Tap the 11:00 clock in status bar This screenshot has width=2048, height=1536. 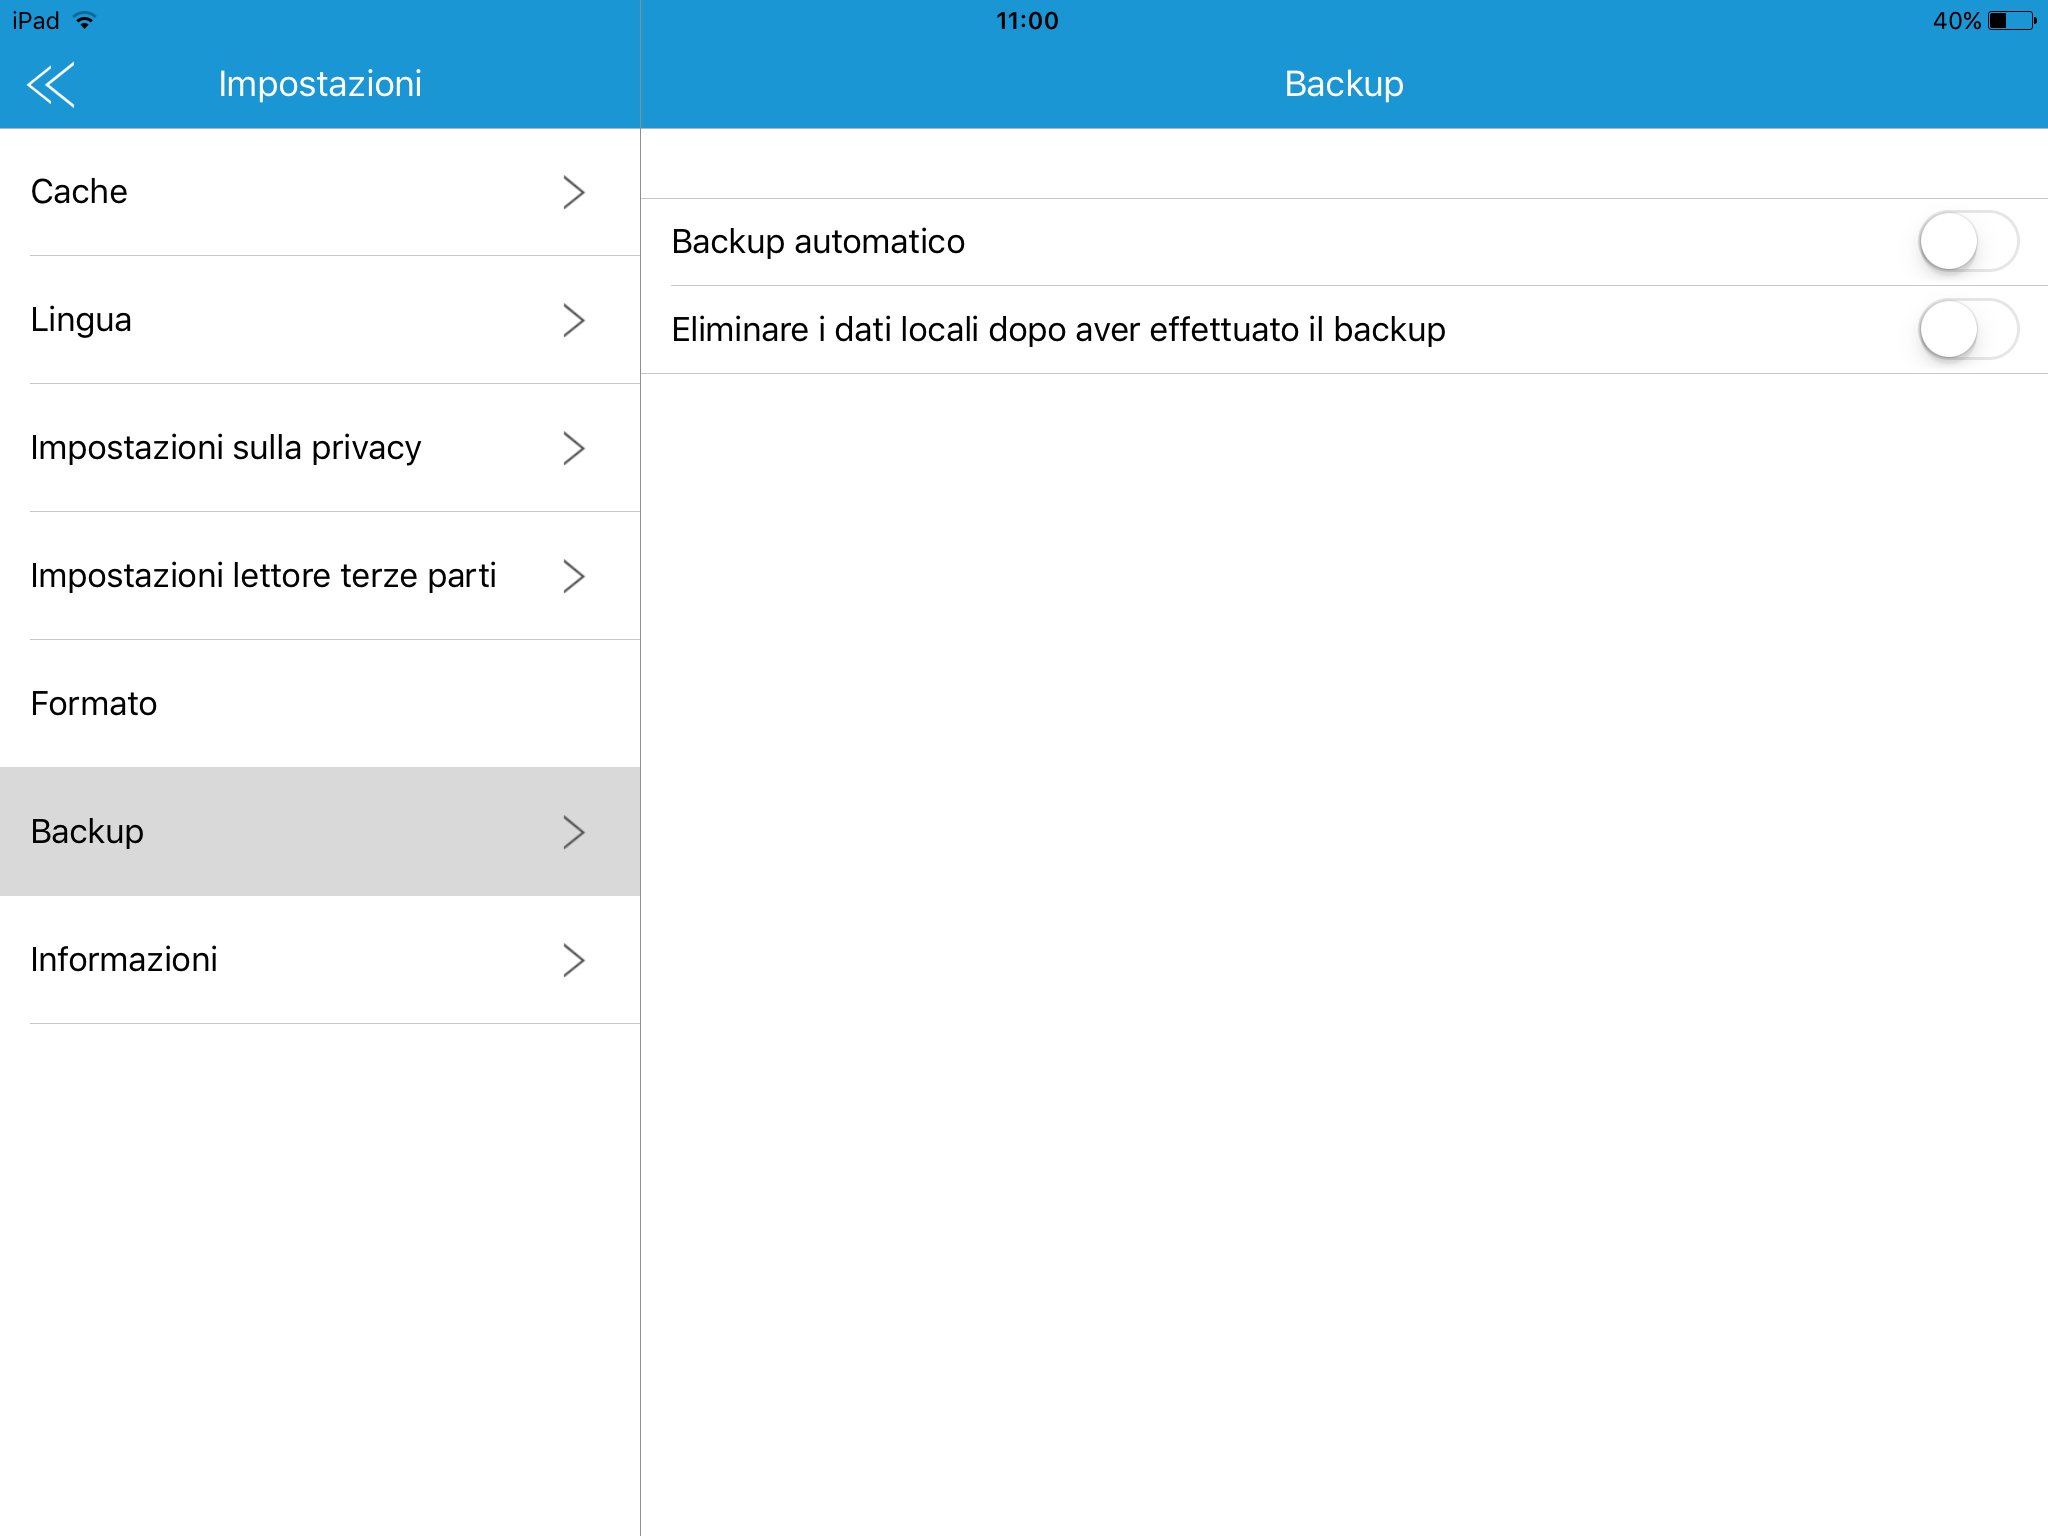pyautogui.click(x=1027, y=21)
